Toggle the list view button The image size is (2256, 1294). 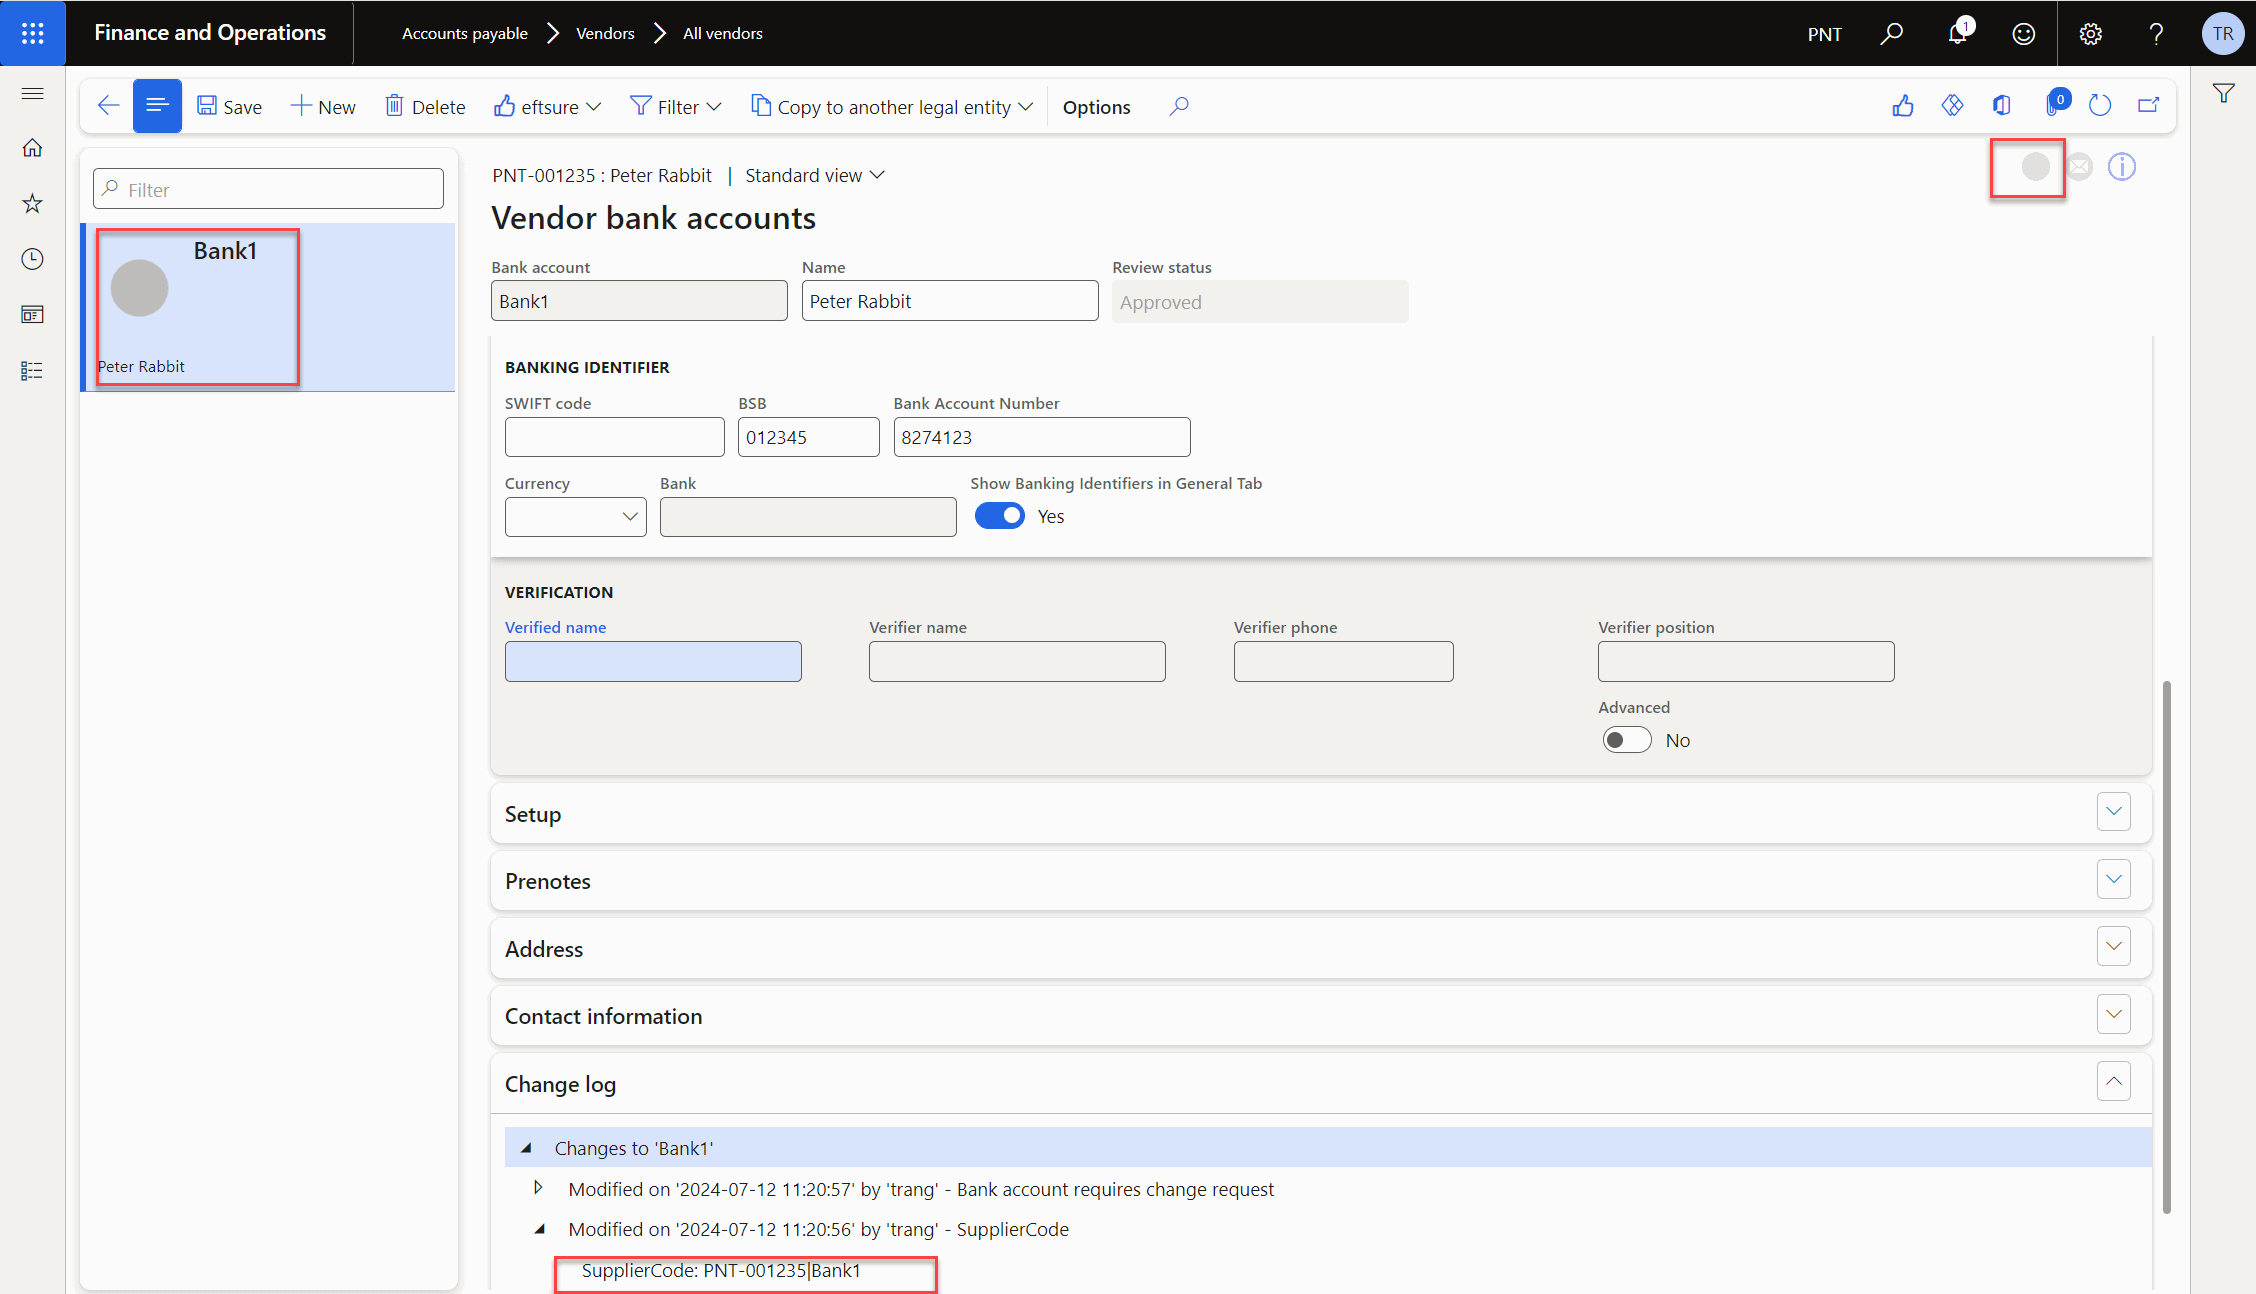click(157, 106)
